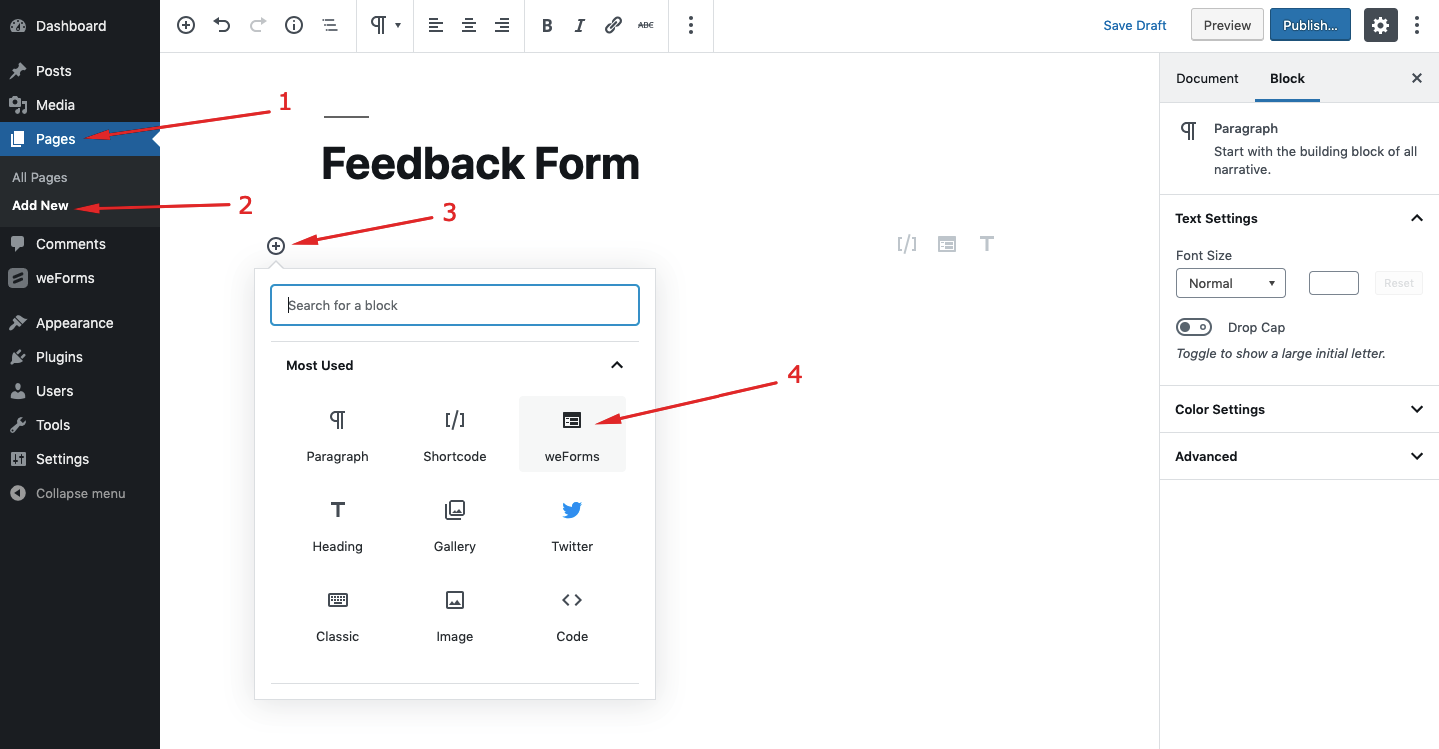Toggle Drop Cap switch

click(x=1194, y=327)
